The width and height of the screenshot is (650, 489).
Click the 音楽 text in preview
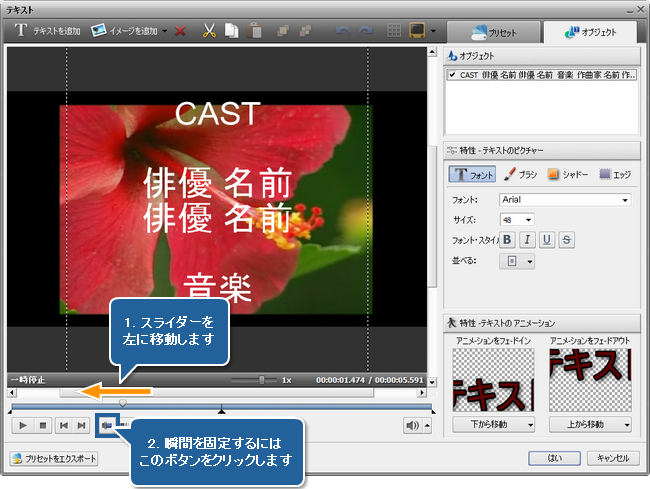218,287
